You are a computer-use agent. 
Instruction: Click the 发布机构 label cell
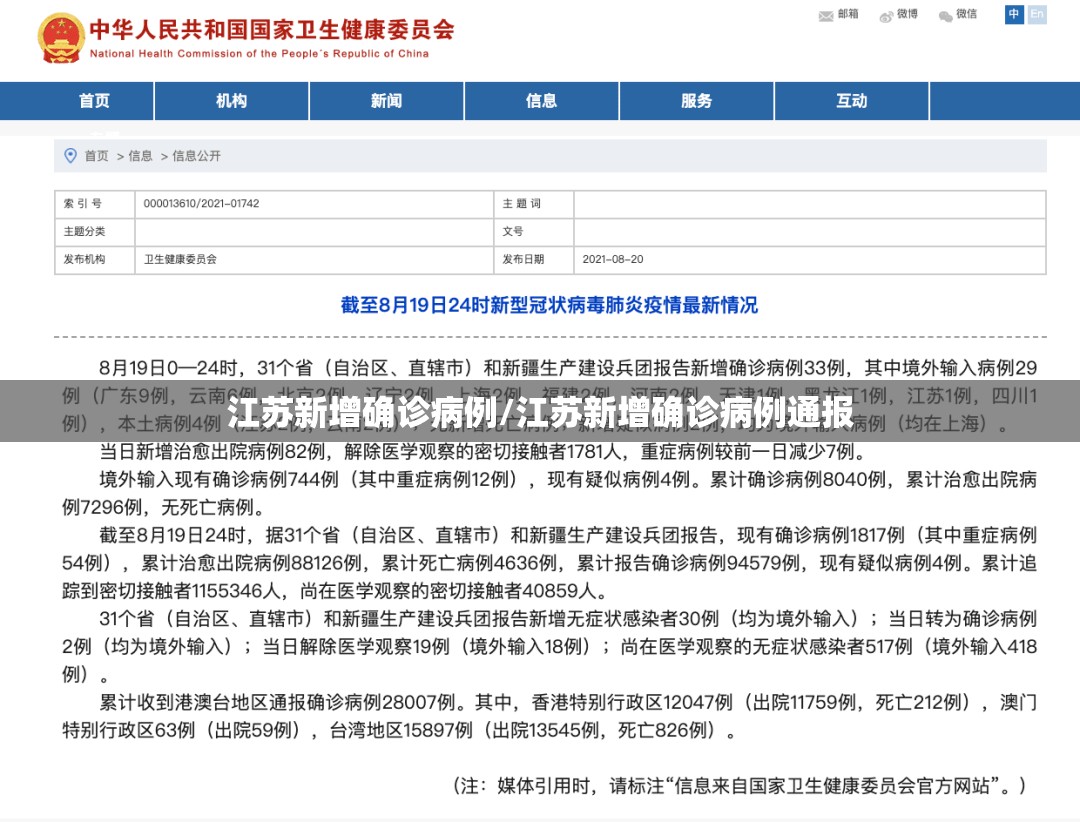pos(95,260)
